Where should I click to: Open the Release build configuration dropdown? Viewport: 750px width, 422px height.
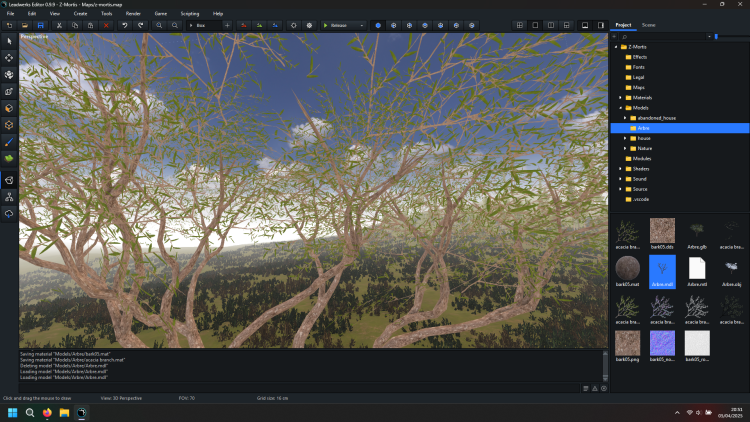click(x=344, y=24)
